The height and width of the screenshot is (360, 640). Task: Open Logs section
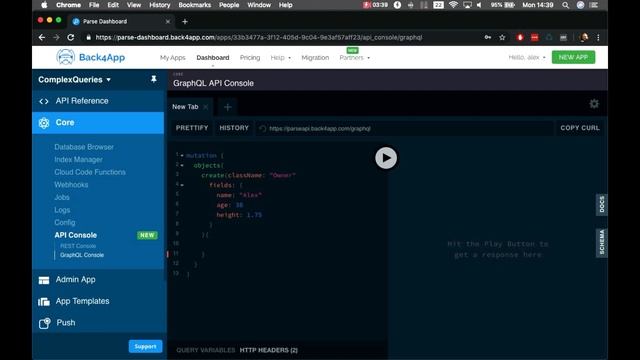pyautogui.click(x=62, y=210)
